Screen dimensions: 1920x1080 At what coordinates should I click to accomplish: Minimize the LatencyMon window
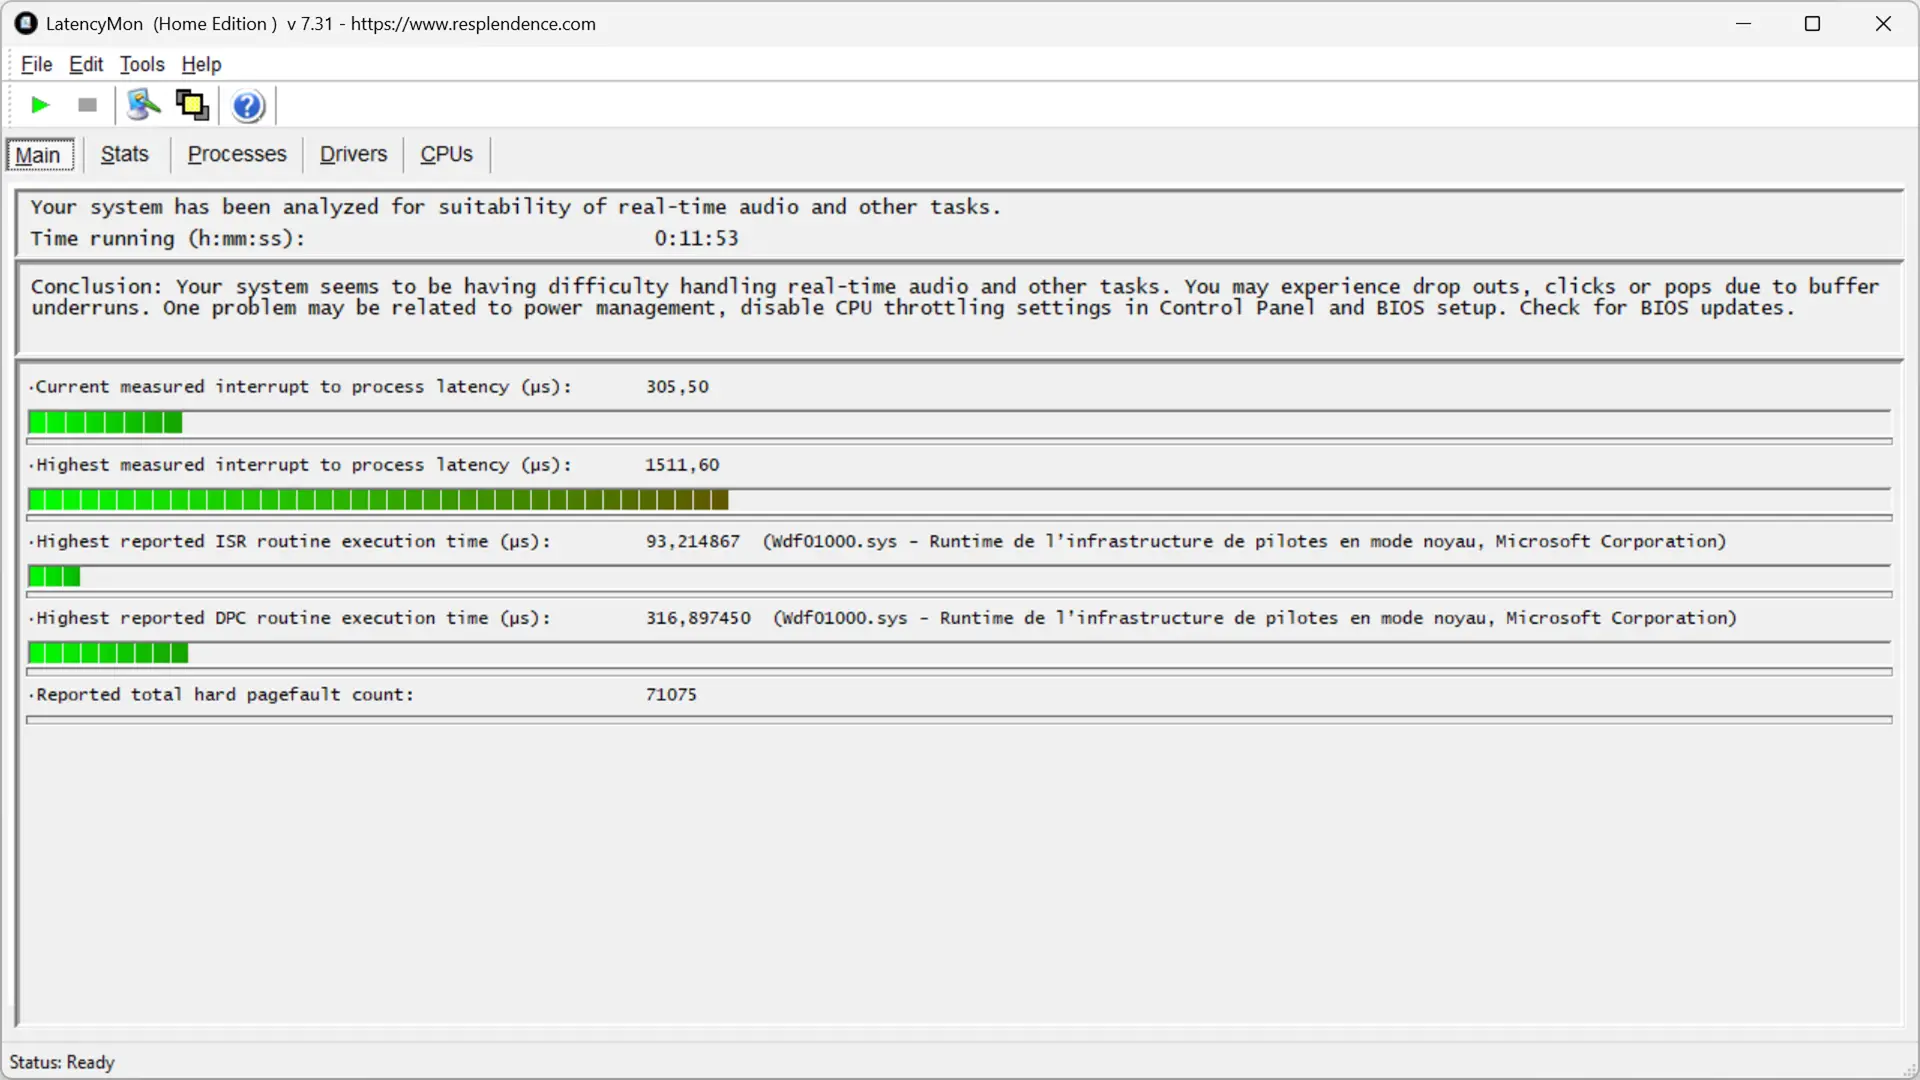pyautogui.click(x=1744, y=23)
